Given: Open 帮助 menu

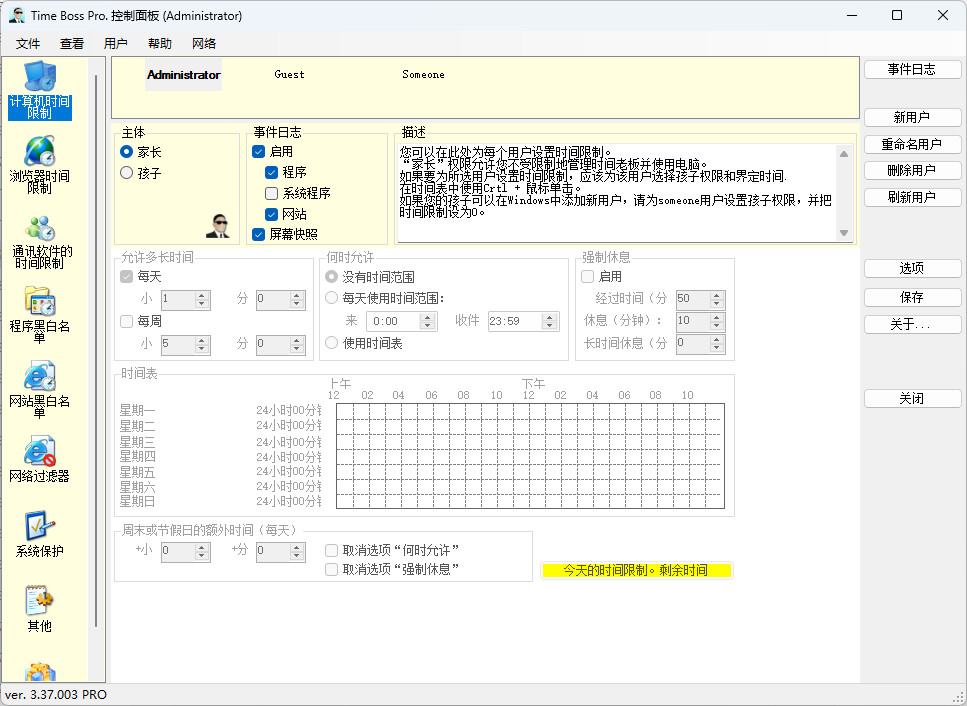Looking at the screenshot, I should tap(160, 44).
